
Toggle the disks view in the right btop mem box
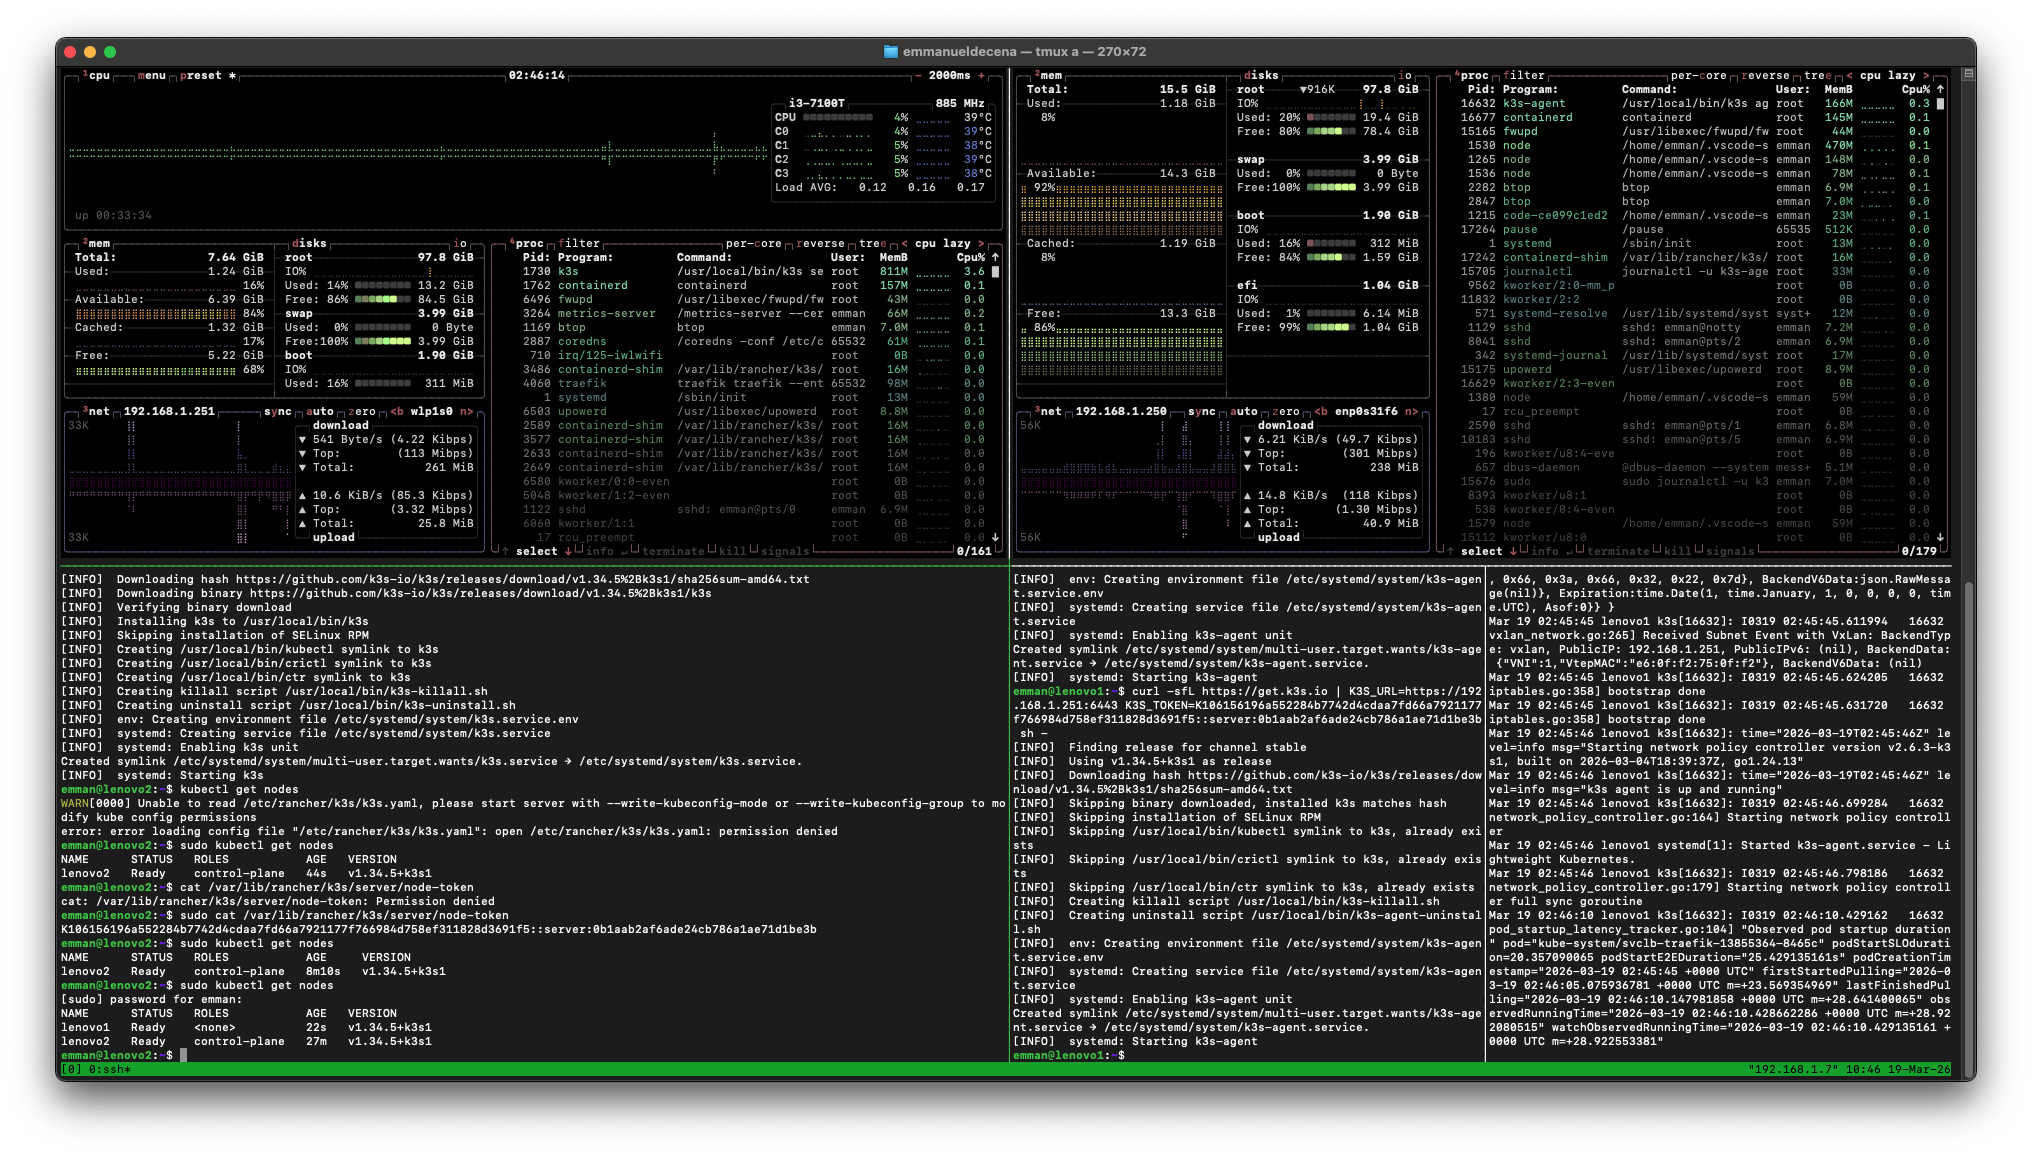pyautogui.click(x=1261, y=75)
